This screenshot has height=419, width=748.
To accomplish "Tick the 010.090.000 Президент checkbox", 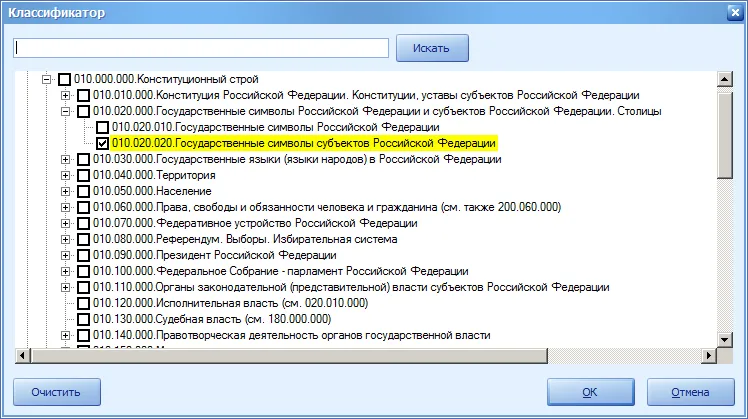I will (x=83, y=255).
